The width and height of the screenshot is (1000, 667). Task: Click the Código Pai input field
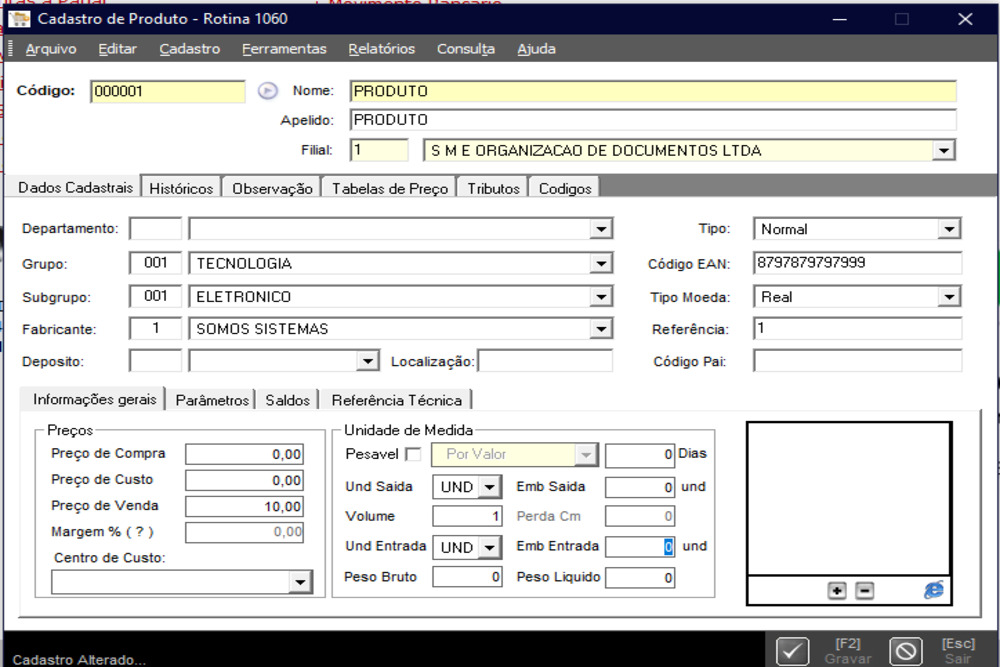(x=857, y=362)
